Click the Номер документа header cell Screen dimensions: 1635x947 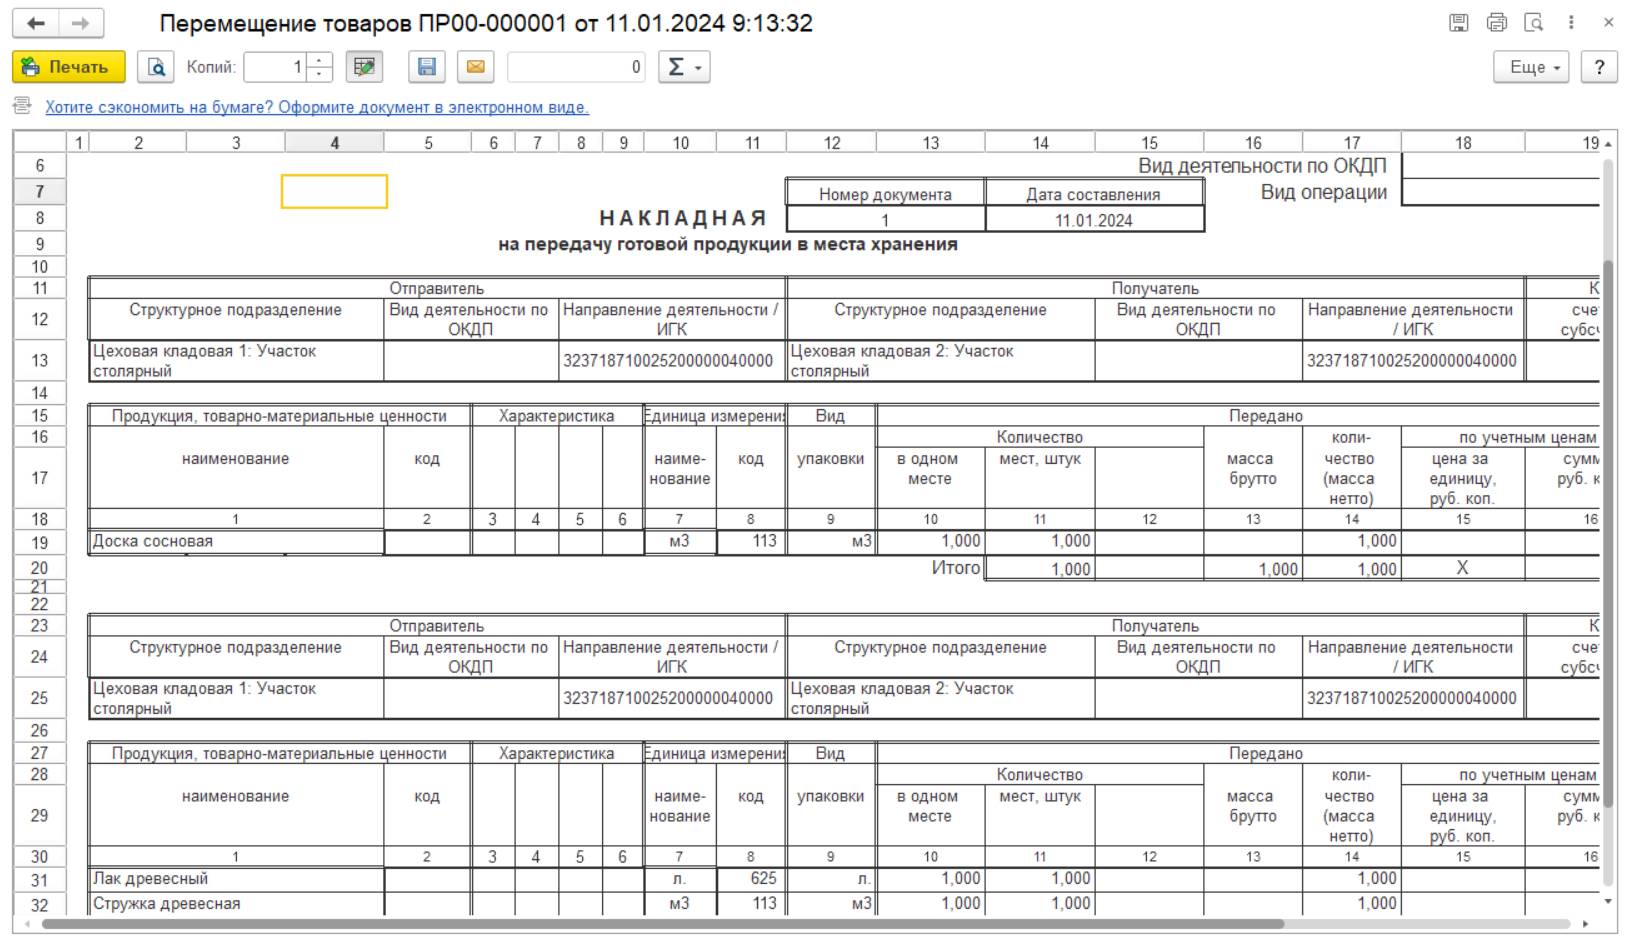coord(885,194)
